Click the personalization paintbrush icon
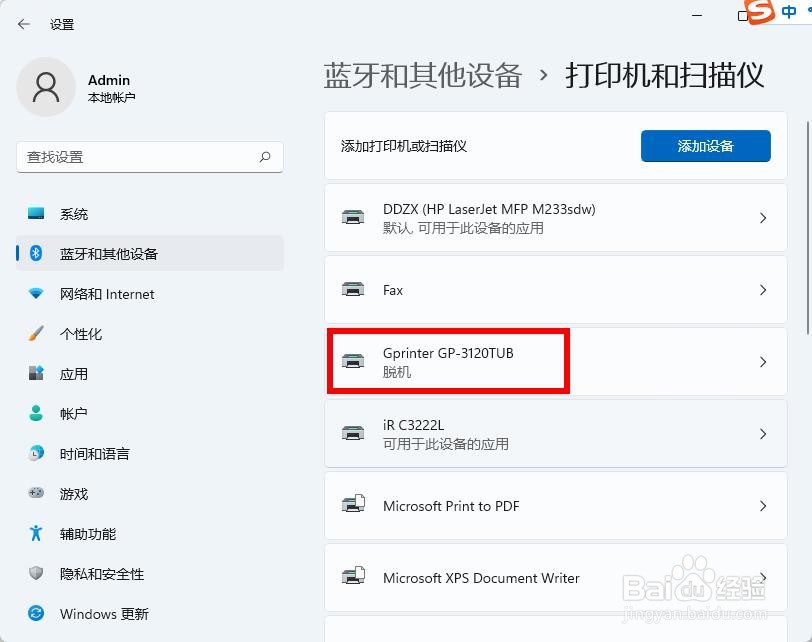812x642 pixels. point(36,333)
